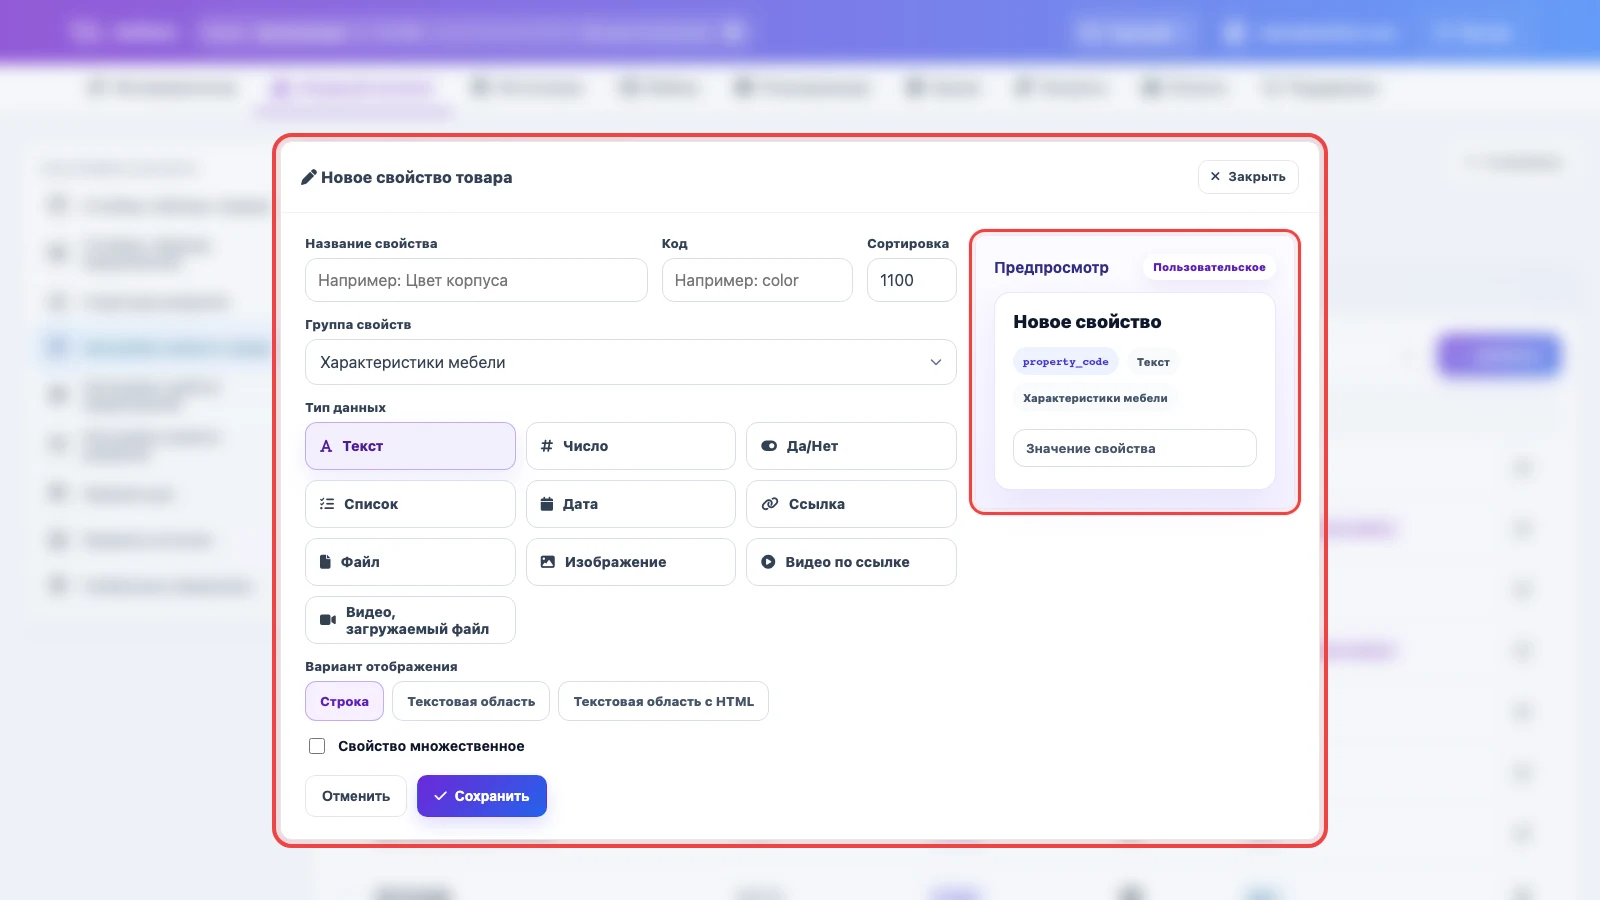Focus the Название свойства input field
The width and height of the screenshot is (1600, 900).
pos(476,280)
